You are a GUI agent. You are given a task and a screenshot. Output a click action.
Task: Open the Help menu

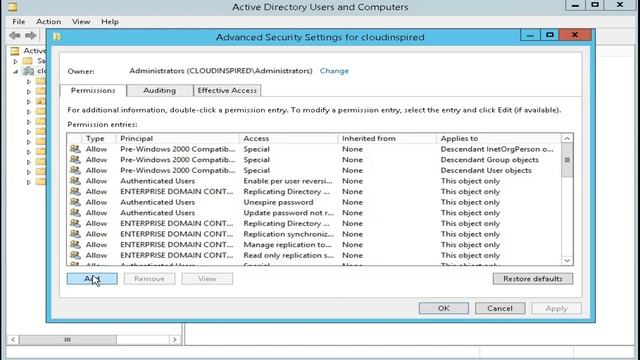110,22
